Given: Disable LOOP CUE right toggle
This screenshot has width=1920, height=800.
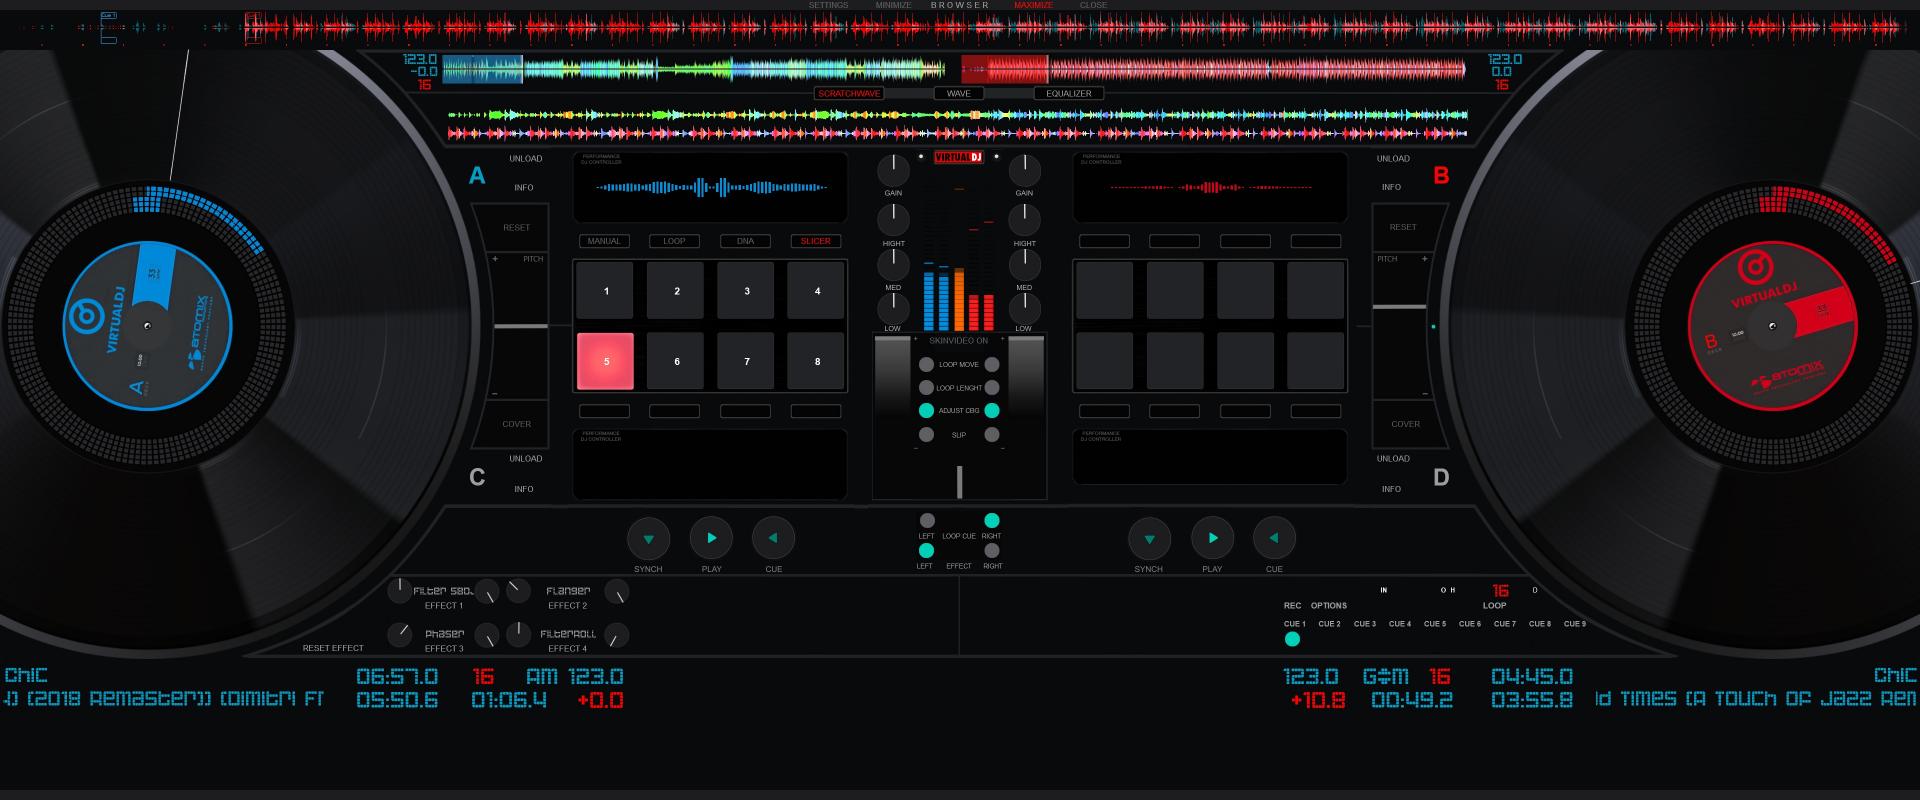Looking at the screenshot, I should click(992, 521).
